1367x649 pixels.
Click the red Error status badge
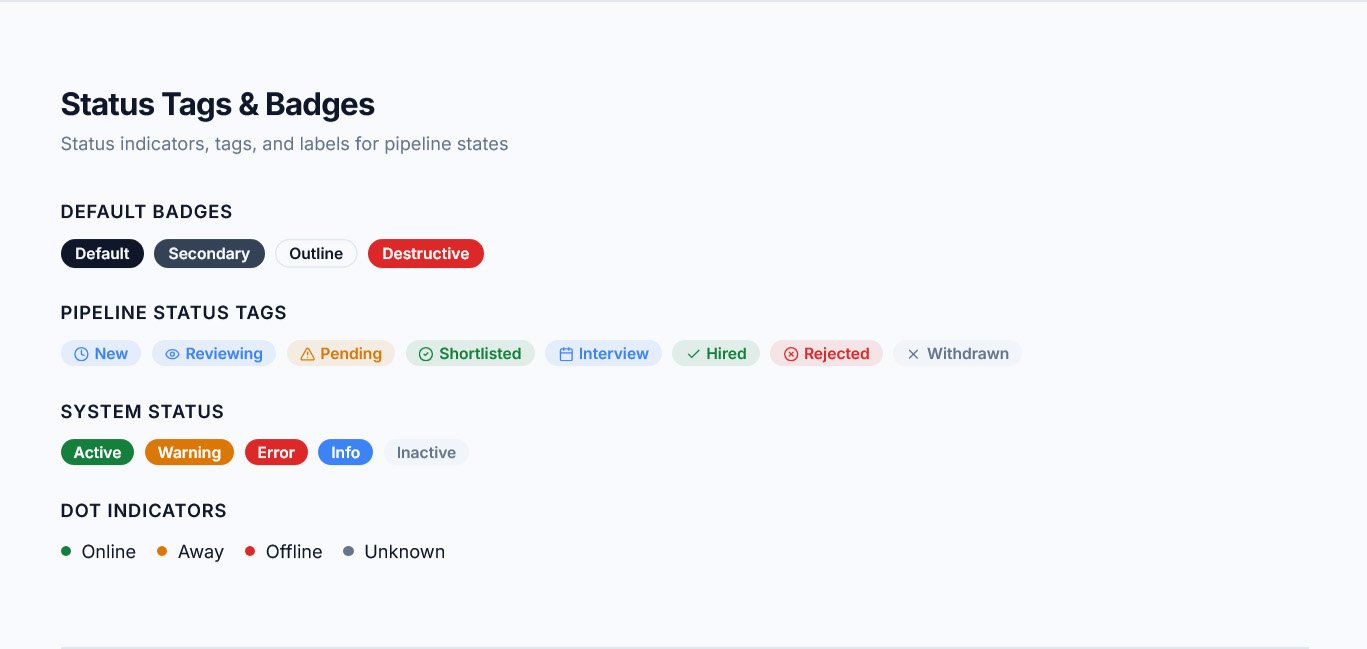tap(276, 453)
